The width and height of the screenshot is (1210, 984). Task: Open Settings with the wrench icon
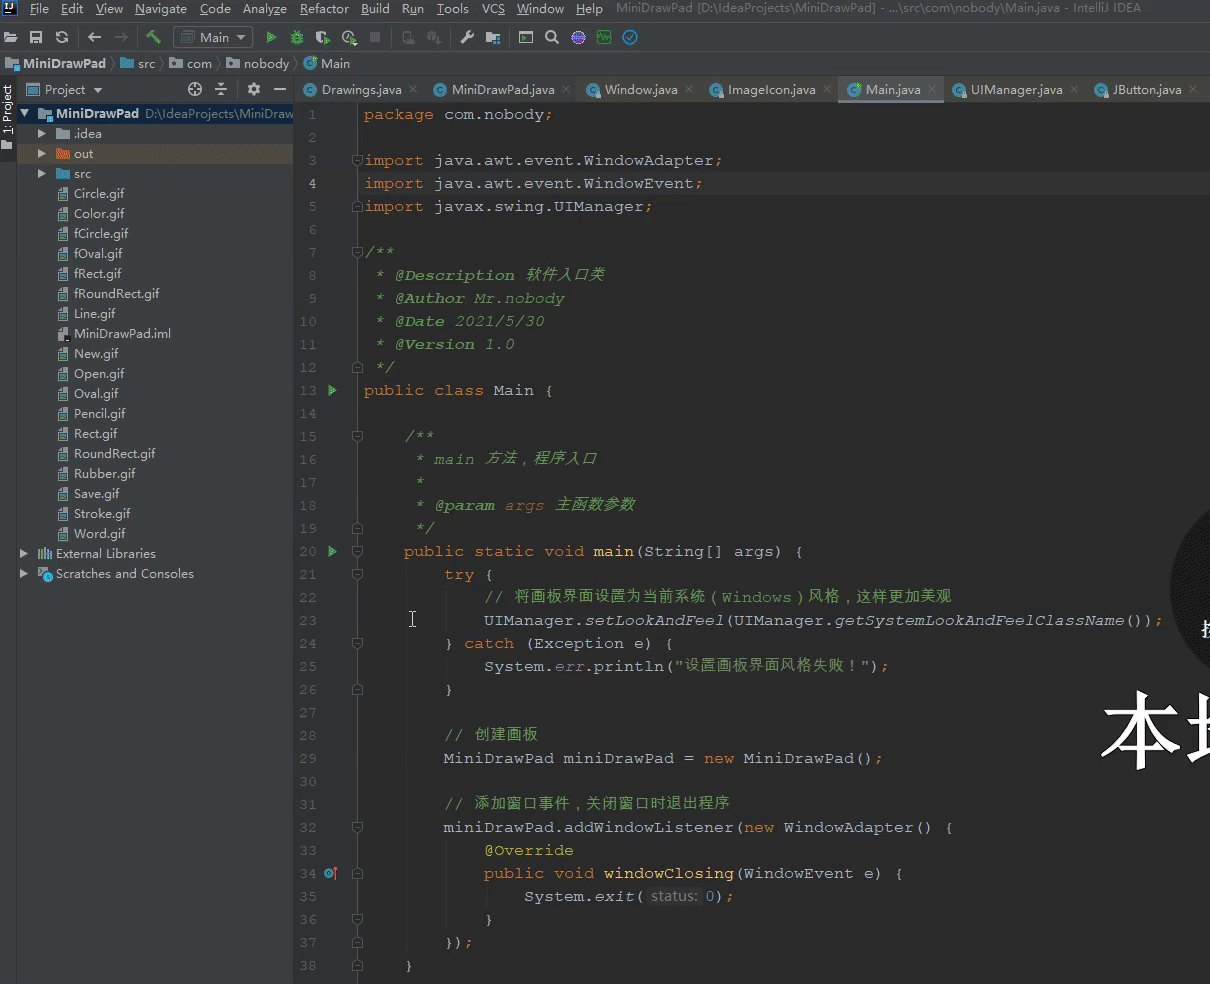(467, 37)
